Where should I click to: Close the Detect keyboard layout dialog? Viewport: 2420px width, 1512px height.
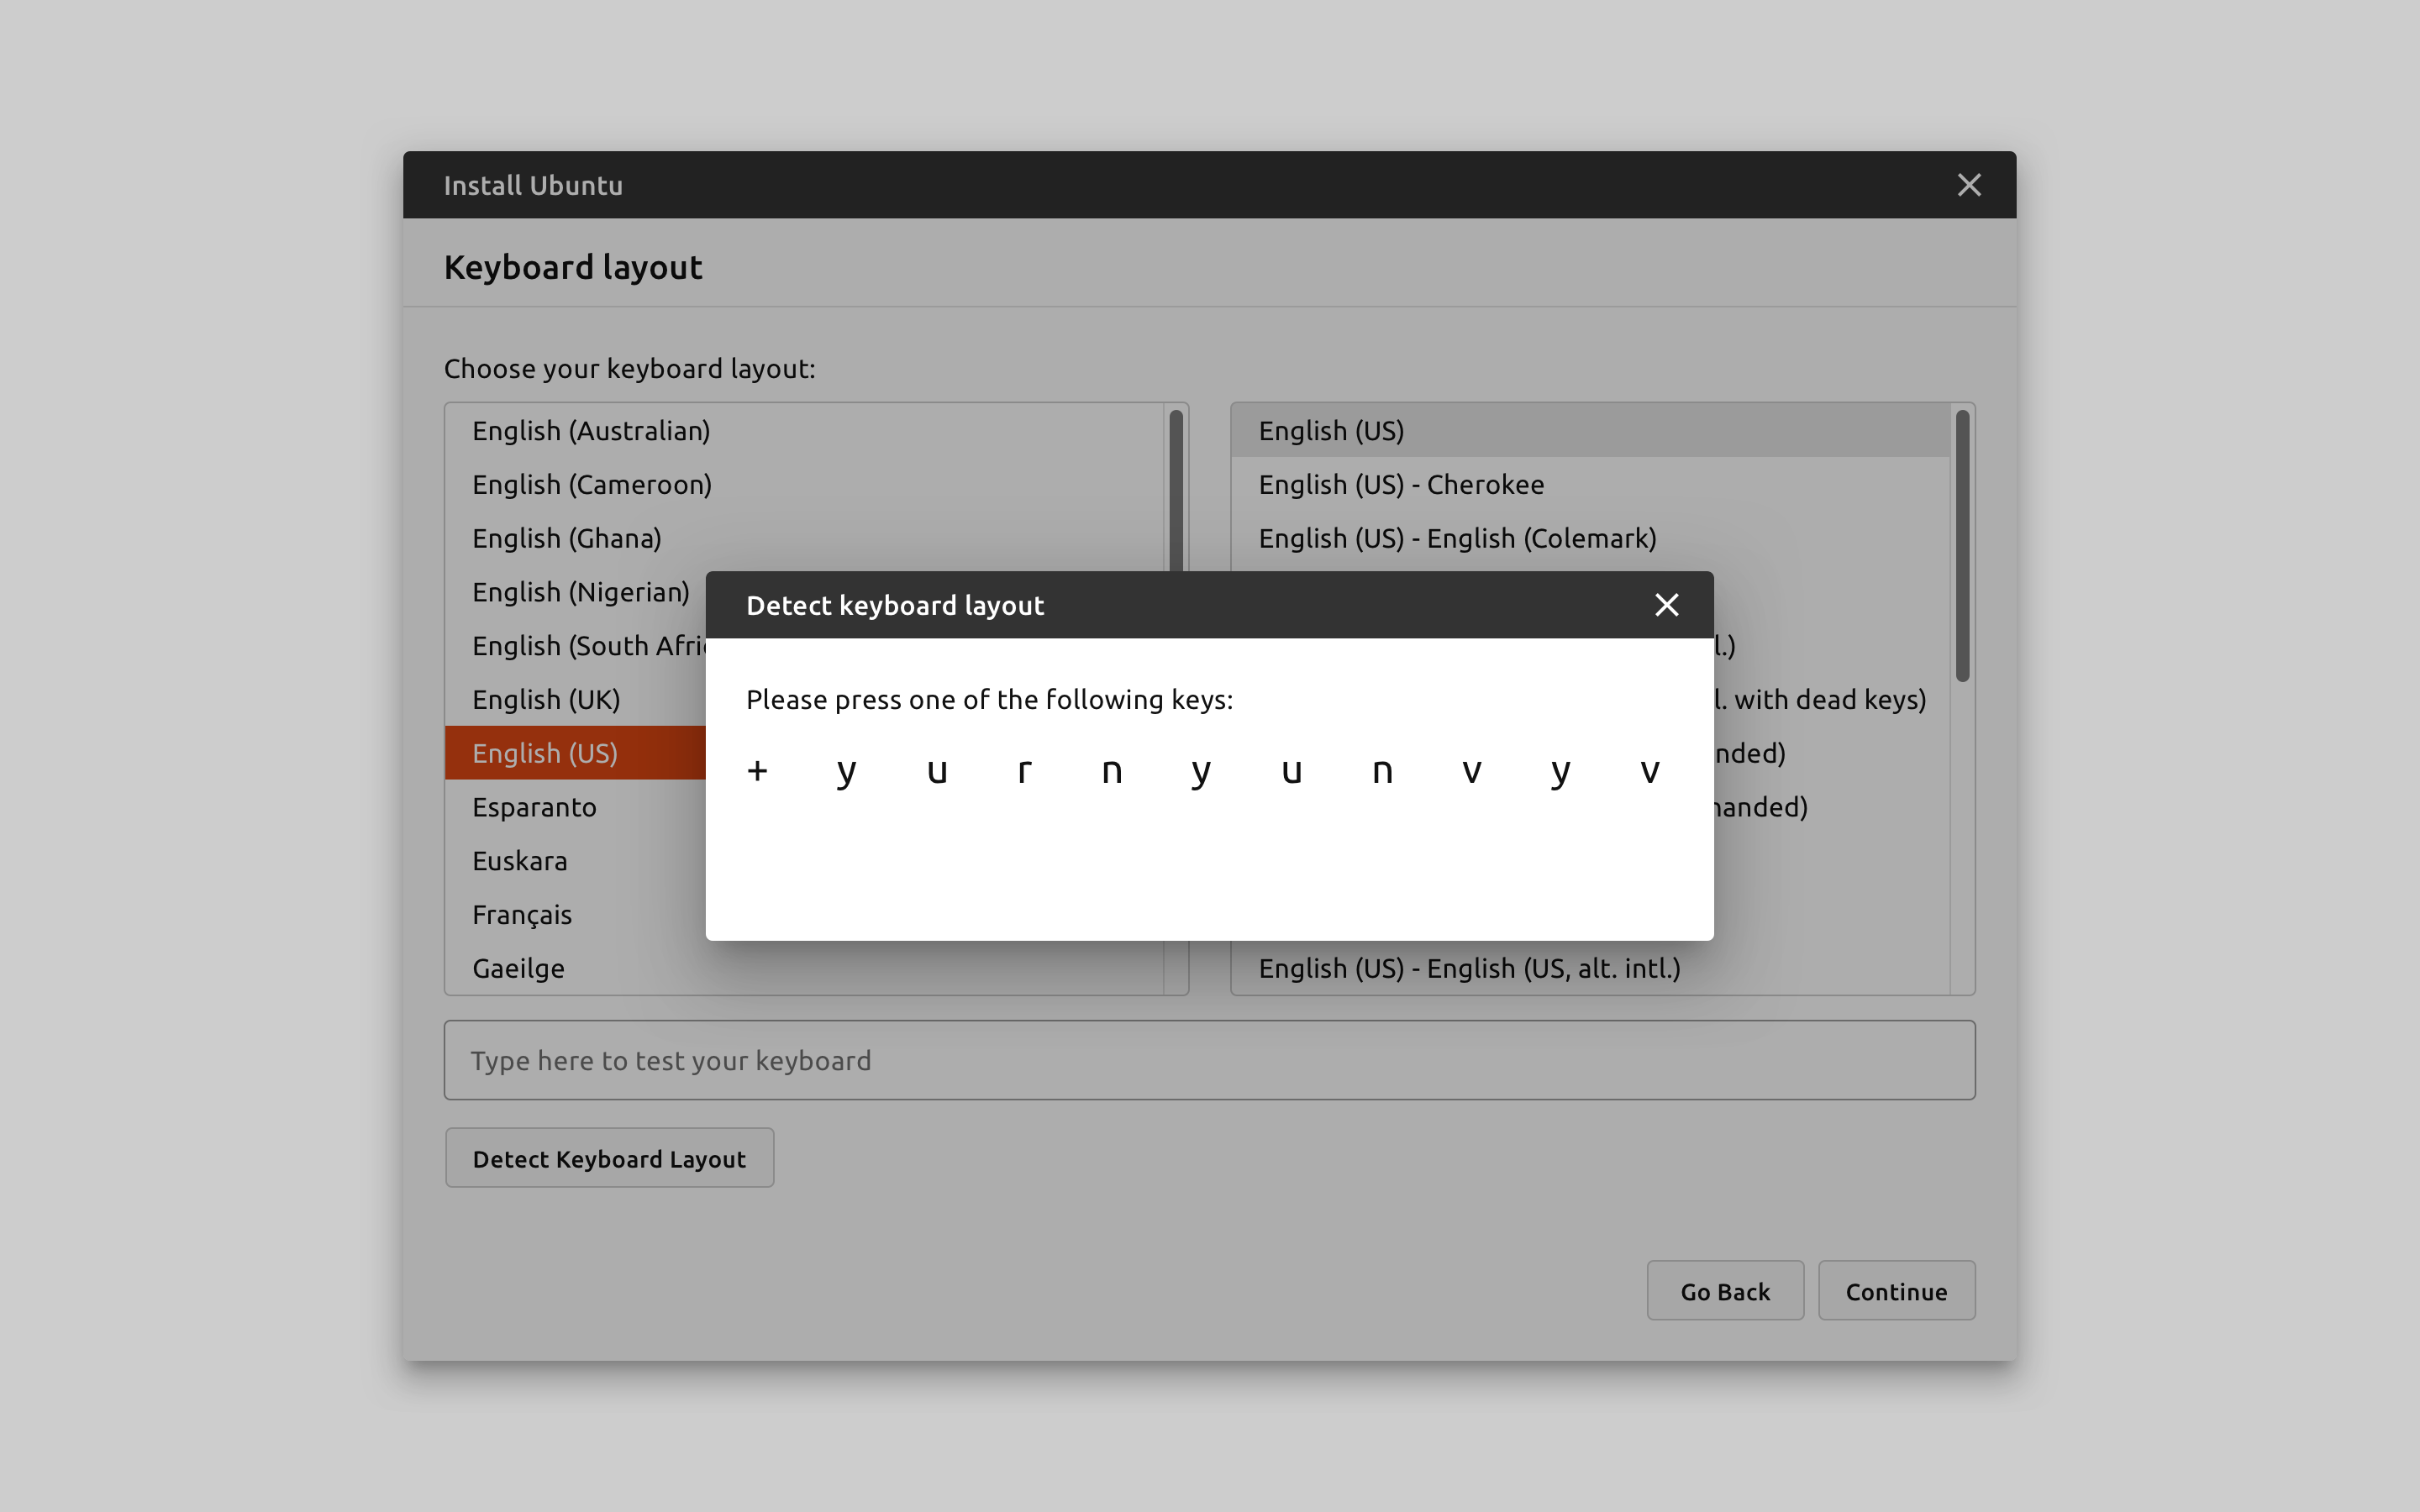click(1666, 605)
